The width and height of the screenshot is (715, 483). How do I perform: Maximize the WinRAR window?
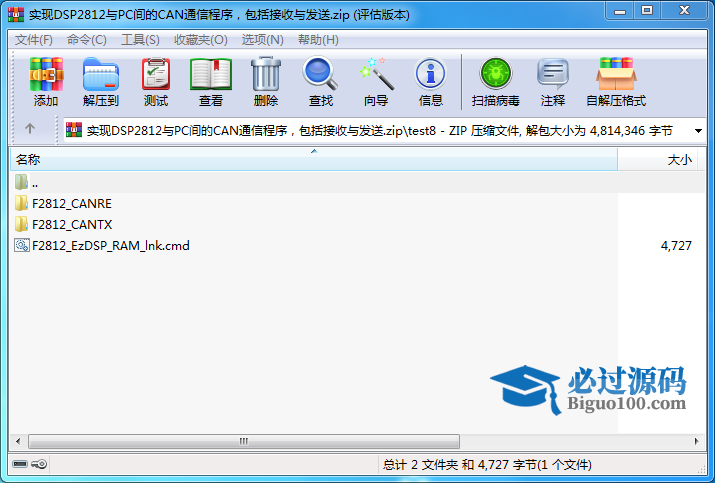pyautogui.click(x=647, y=11)
